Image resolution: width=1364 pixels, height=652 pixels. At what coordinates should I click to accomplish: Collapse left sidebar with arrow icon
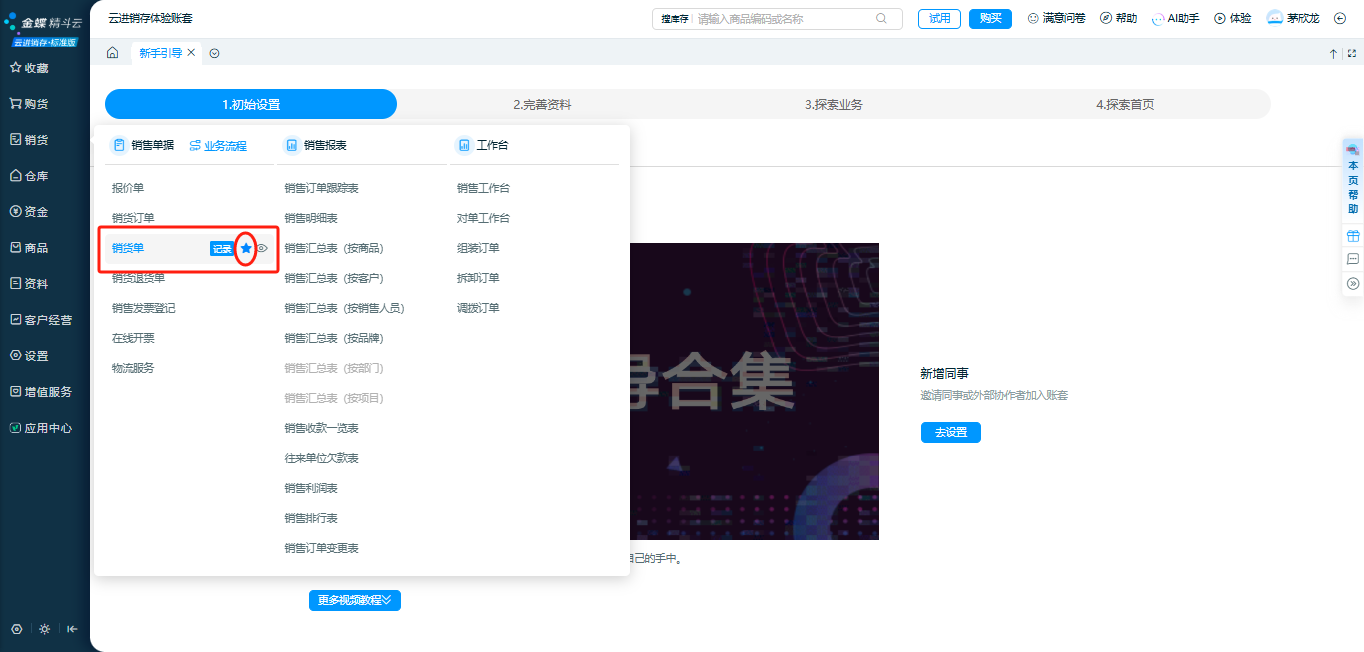point(72,629)
